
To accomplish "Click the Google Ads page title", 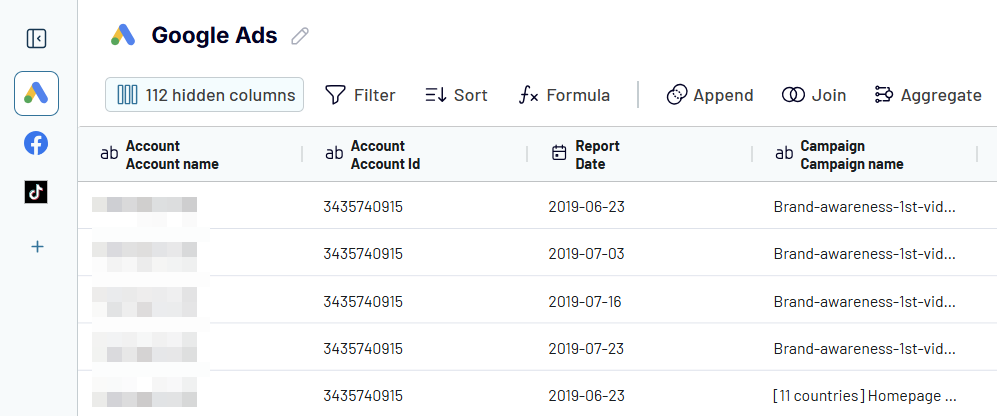I will pyautogui.click(x=214, y=36).
